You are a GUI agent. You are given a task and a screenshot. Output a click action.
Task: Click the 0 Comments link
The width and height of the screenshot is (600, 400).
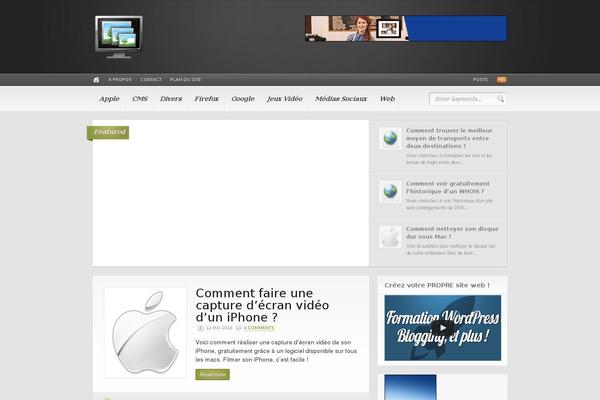click(259, 328)
